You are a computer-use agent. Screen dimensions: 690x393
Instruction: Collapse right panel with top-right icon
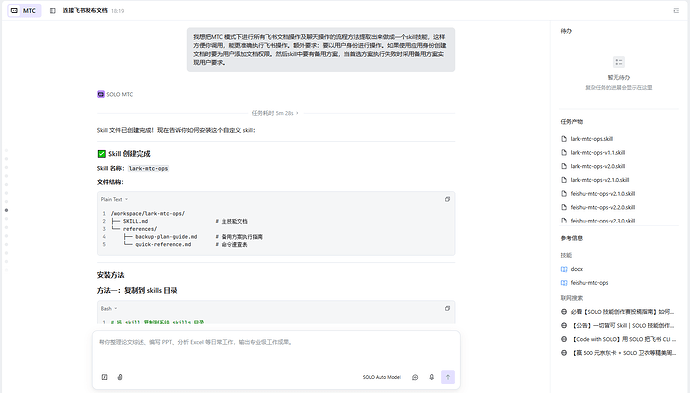676,11
